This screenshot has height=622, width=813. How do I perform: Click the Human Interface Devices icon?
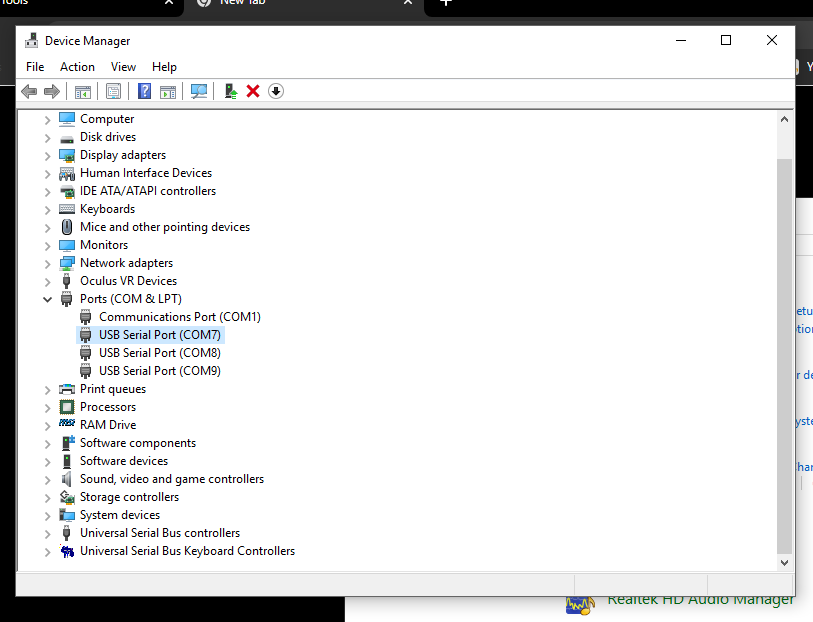[67, 173]
